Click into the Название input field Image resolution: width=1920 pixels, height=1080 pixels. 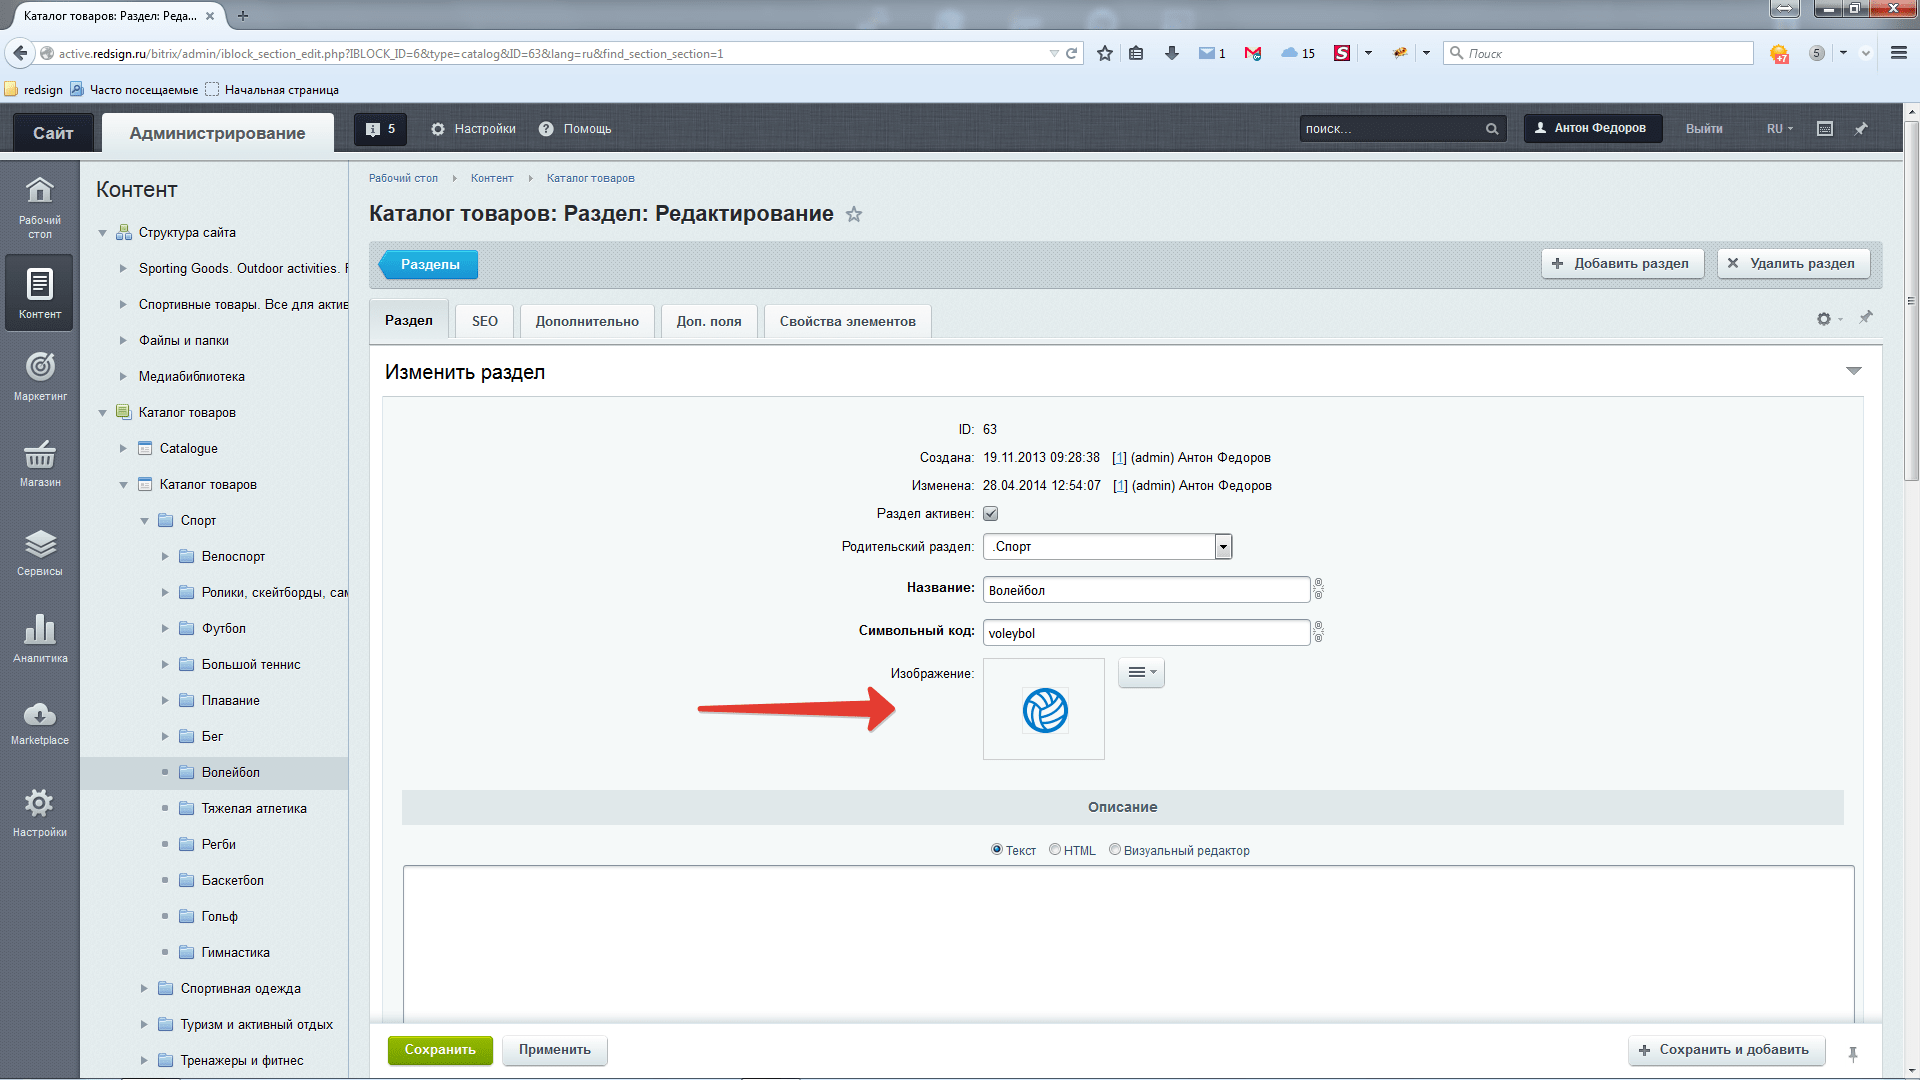coord(1146,590)
